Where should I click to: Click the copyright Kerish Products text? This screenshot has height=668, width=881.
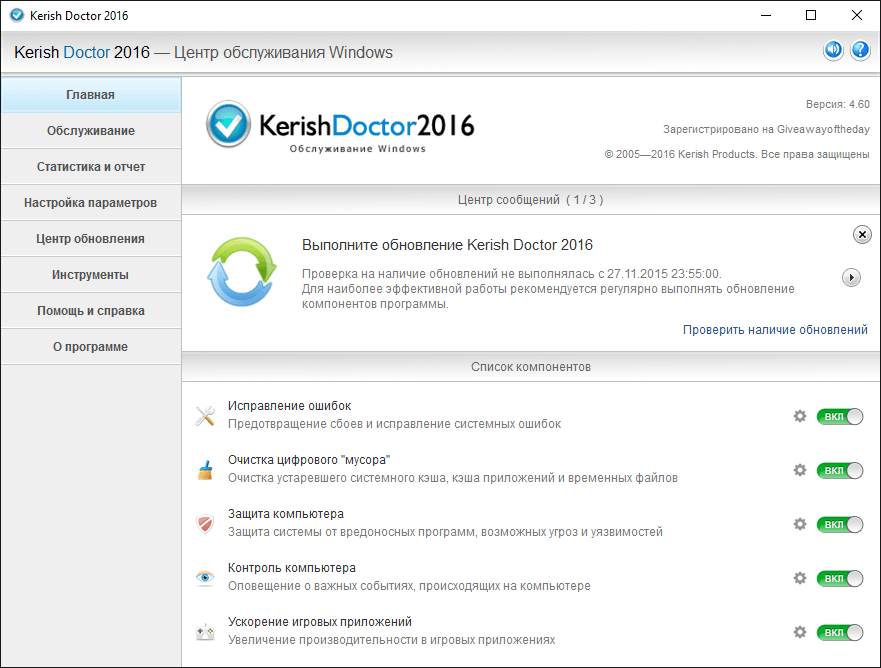click(737, 154)
